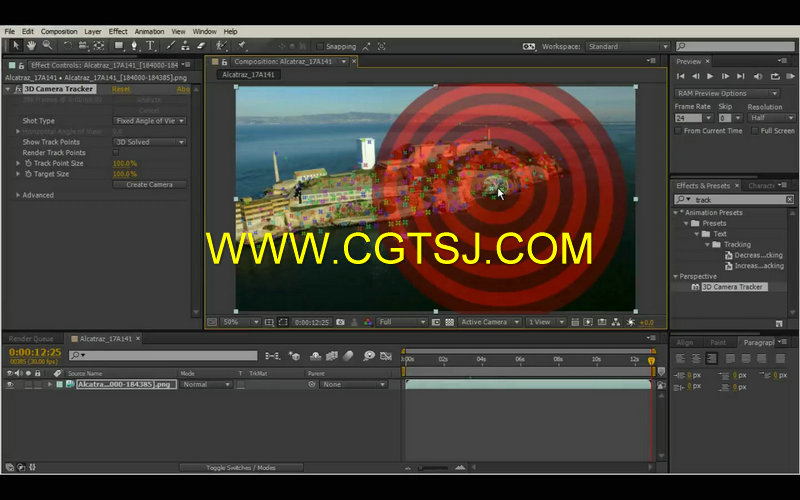Open the Shot Type dropdown
Screen dimensions: 800x500
(149, 121)
